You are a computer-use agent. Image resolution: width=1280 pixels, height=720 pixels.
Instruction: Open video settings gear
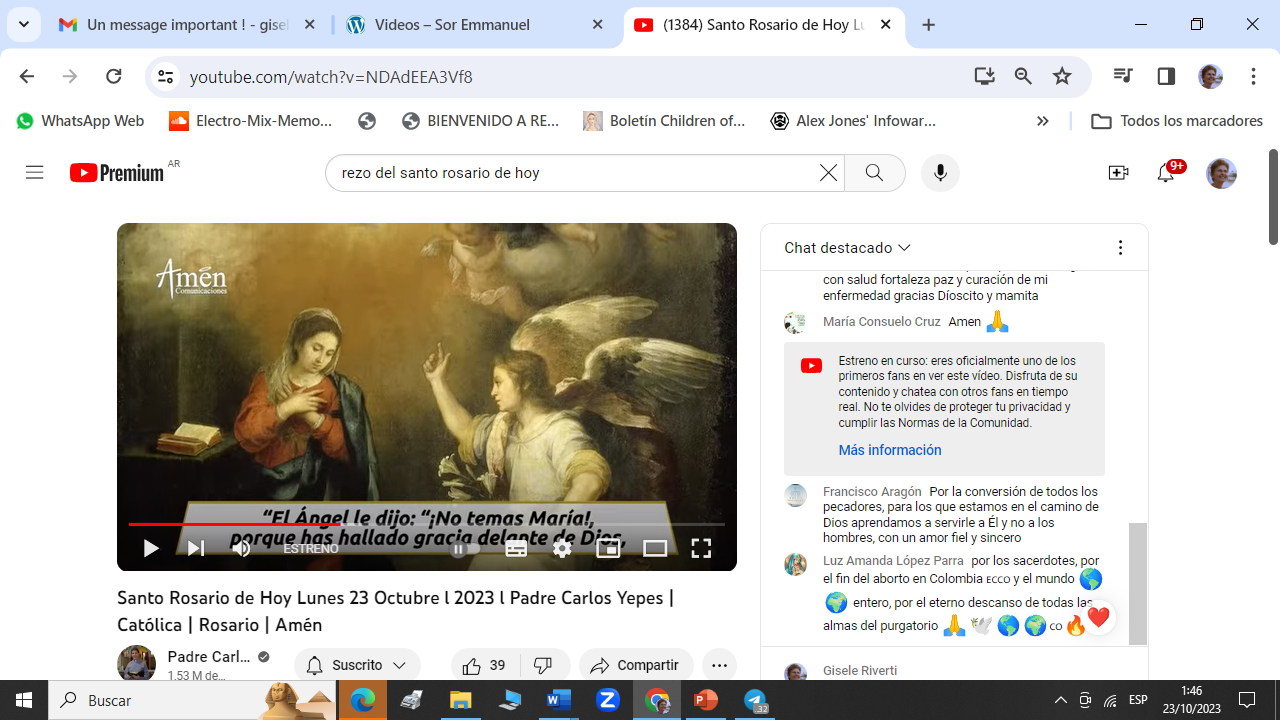tap(562, 548)
